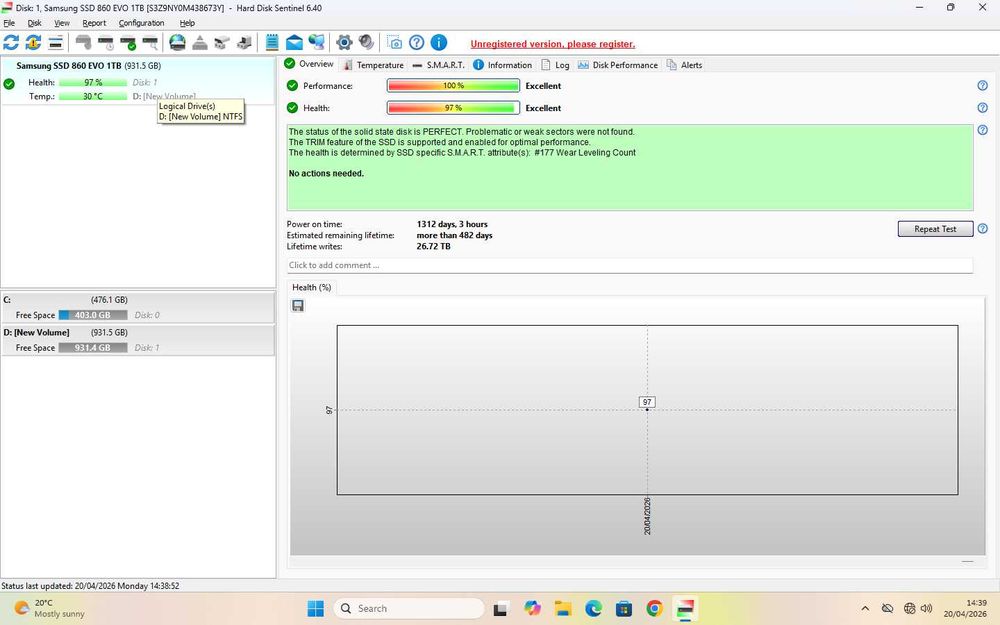1000x625 pixels.
Task: Click the '1312 days, 3 hours' value
Action: pos(452,224)
